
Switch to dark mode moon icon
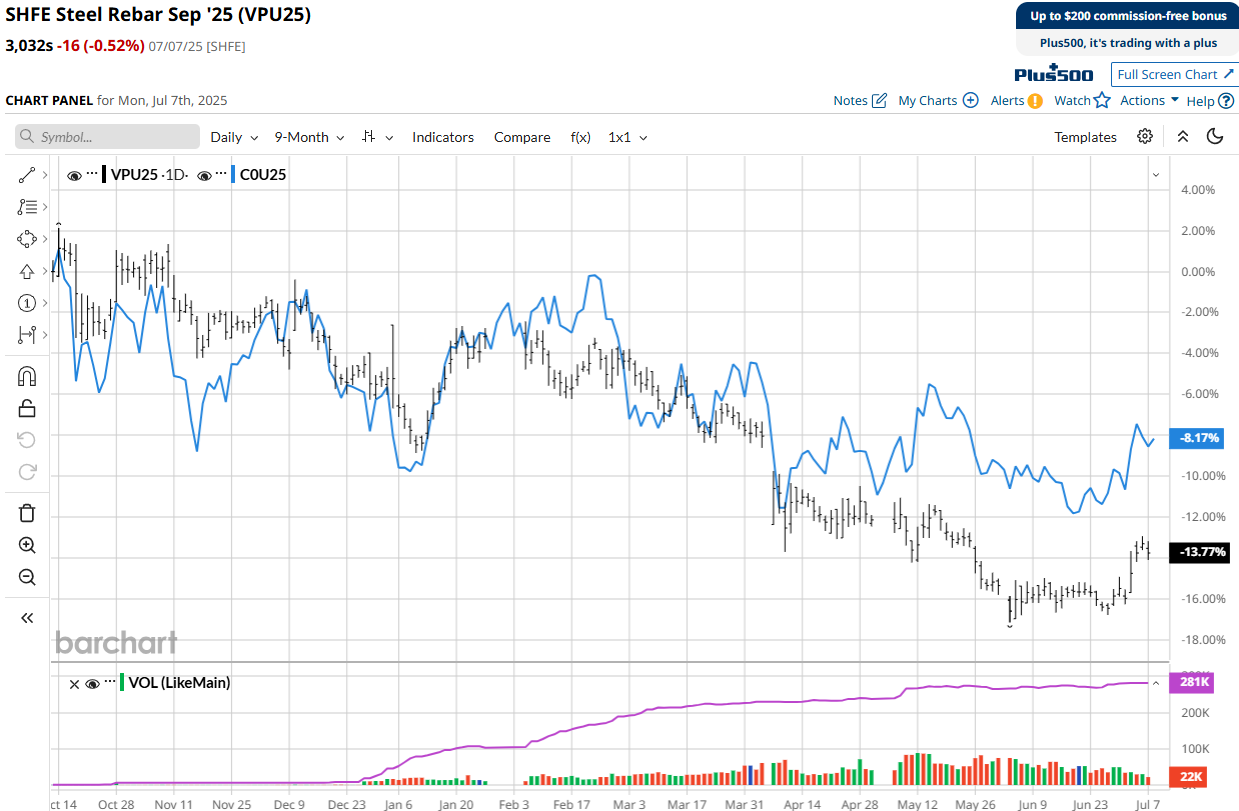(1215, 137)
